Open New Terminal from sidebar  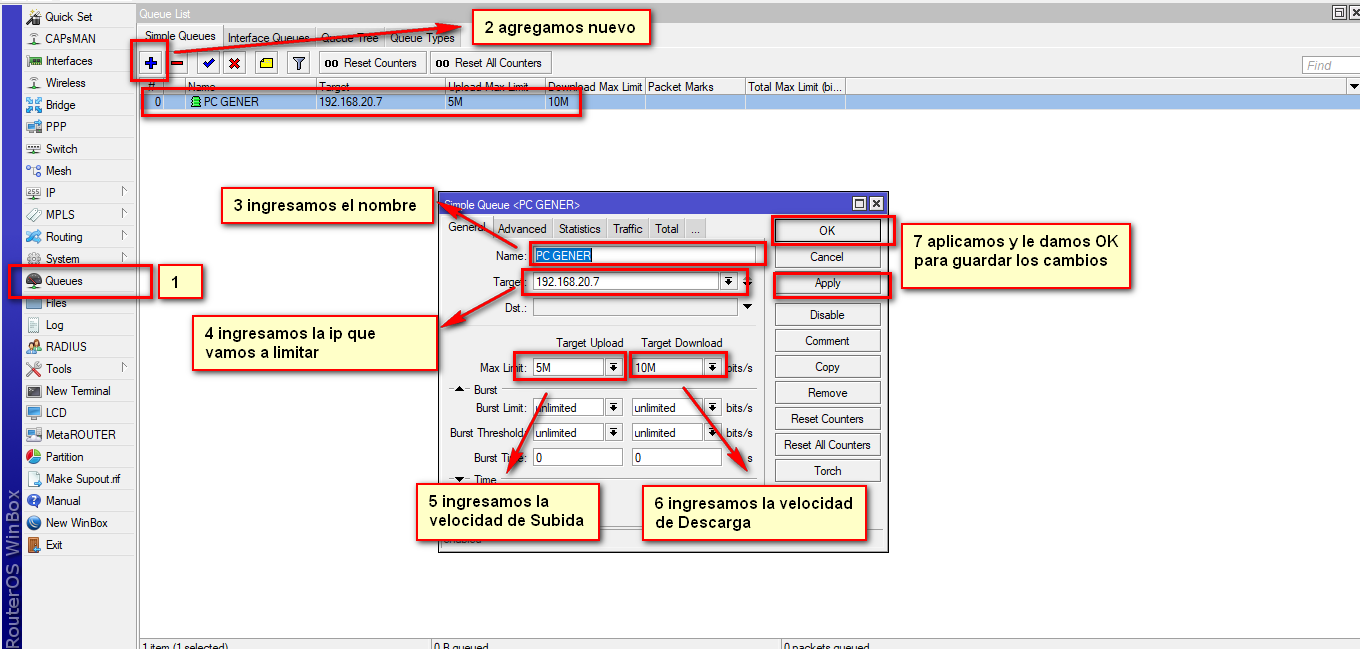(77, 391)
